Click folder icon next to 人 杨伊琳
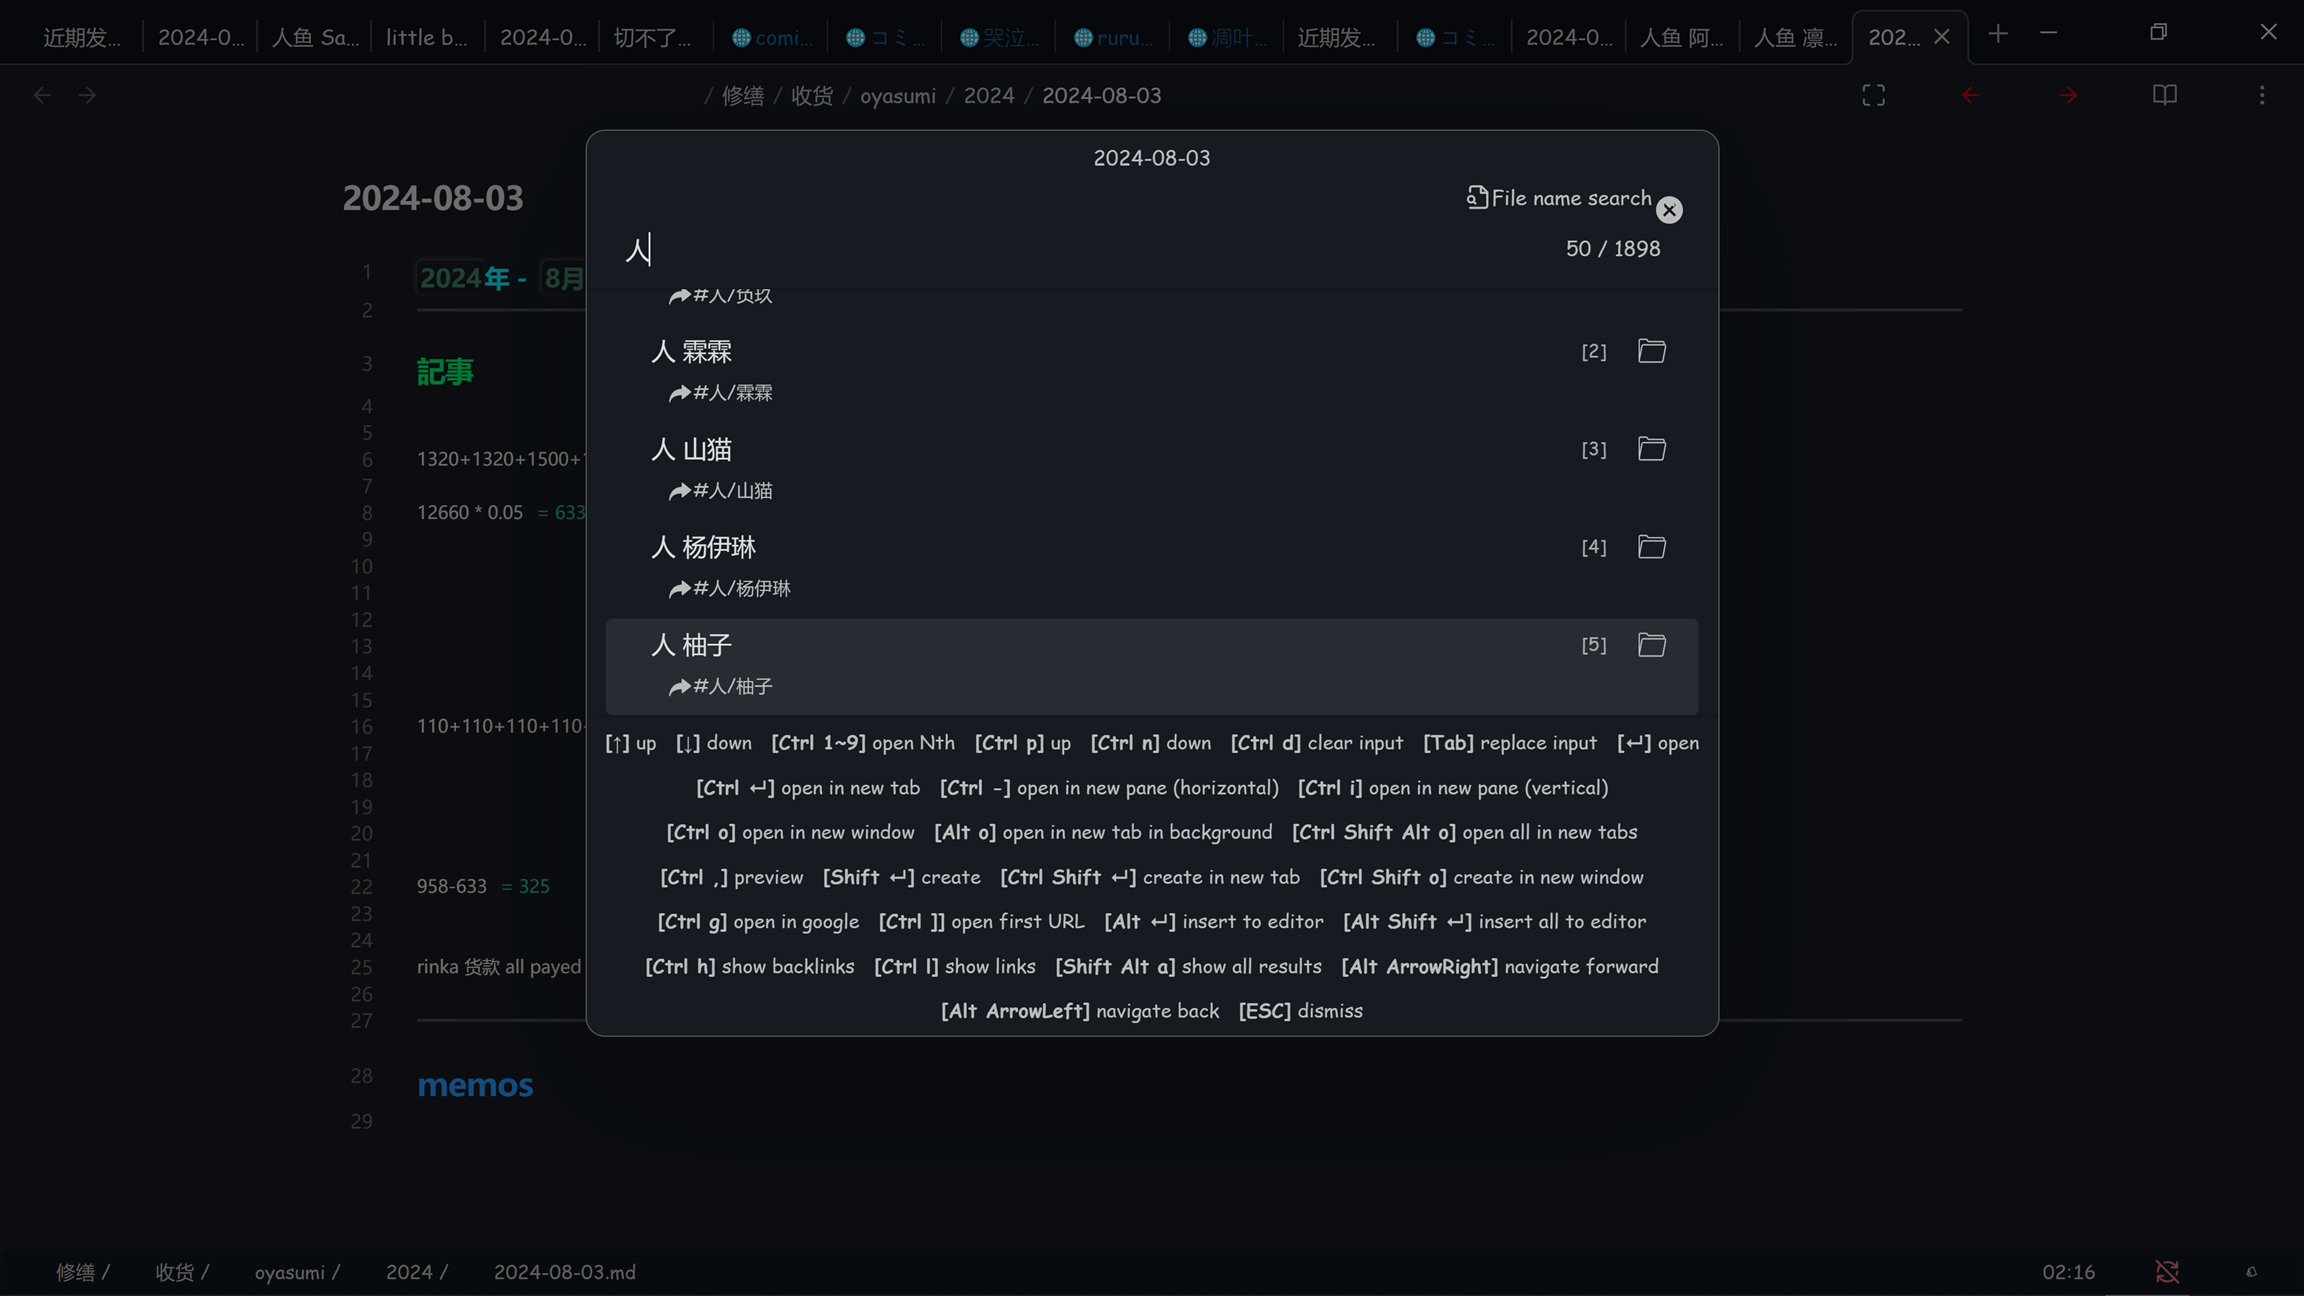Image resolution: width=2304 pixels, height=1296 pixels. pyautogui.click(x=1651, y=547)
